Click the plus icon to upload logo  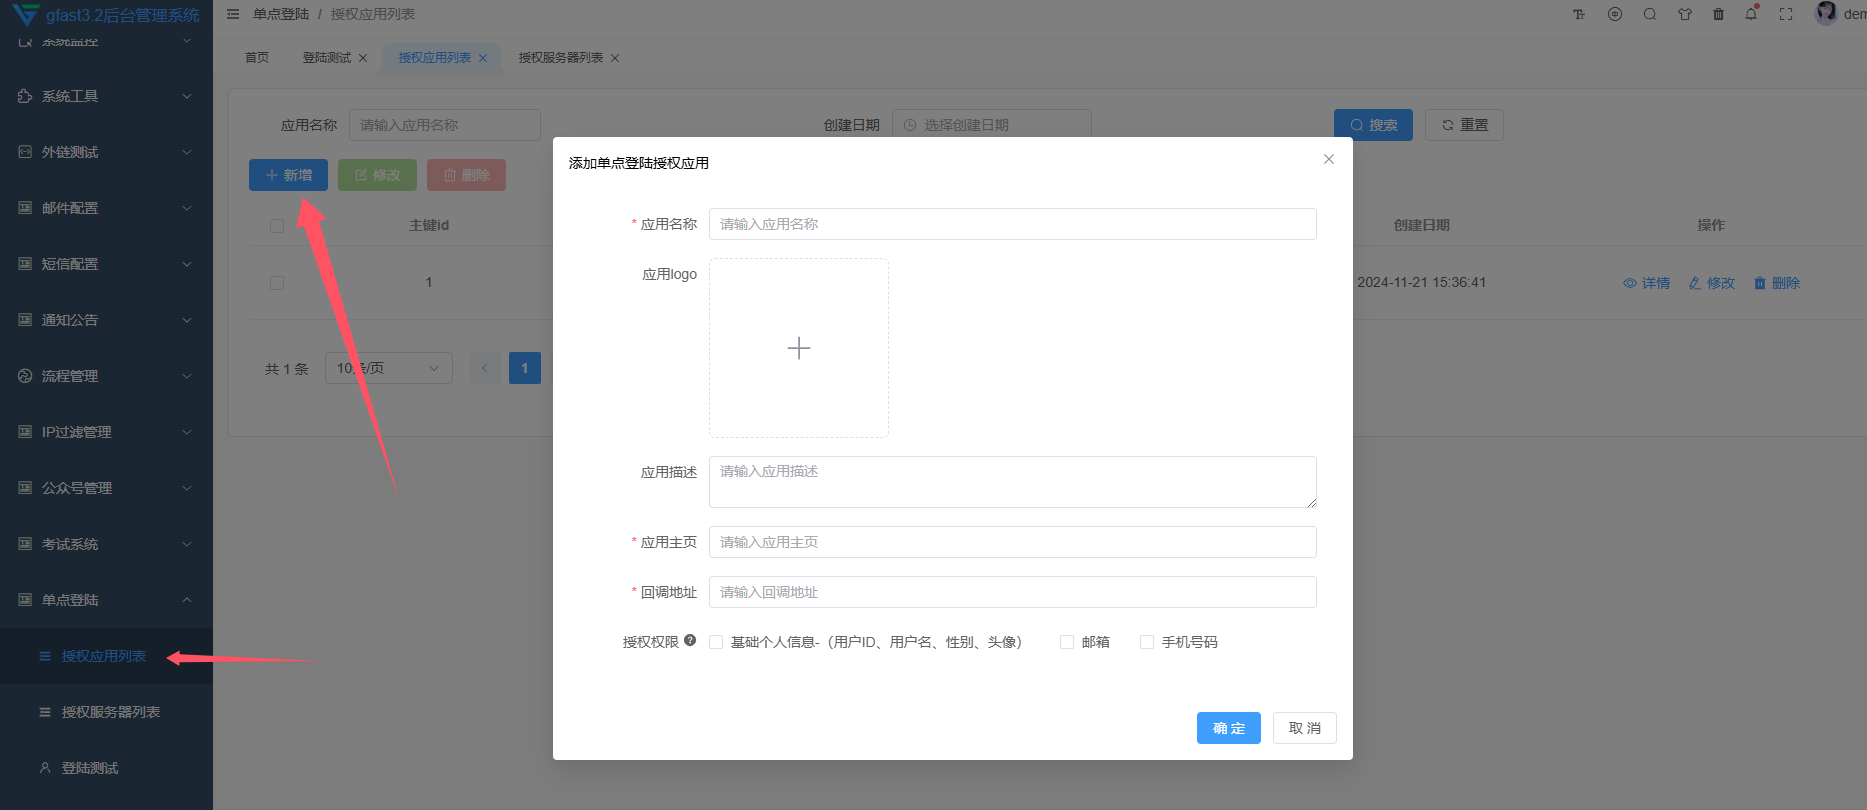(798, 348)
